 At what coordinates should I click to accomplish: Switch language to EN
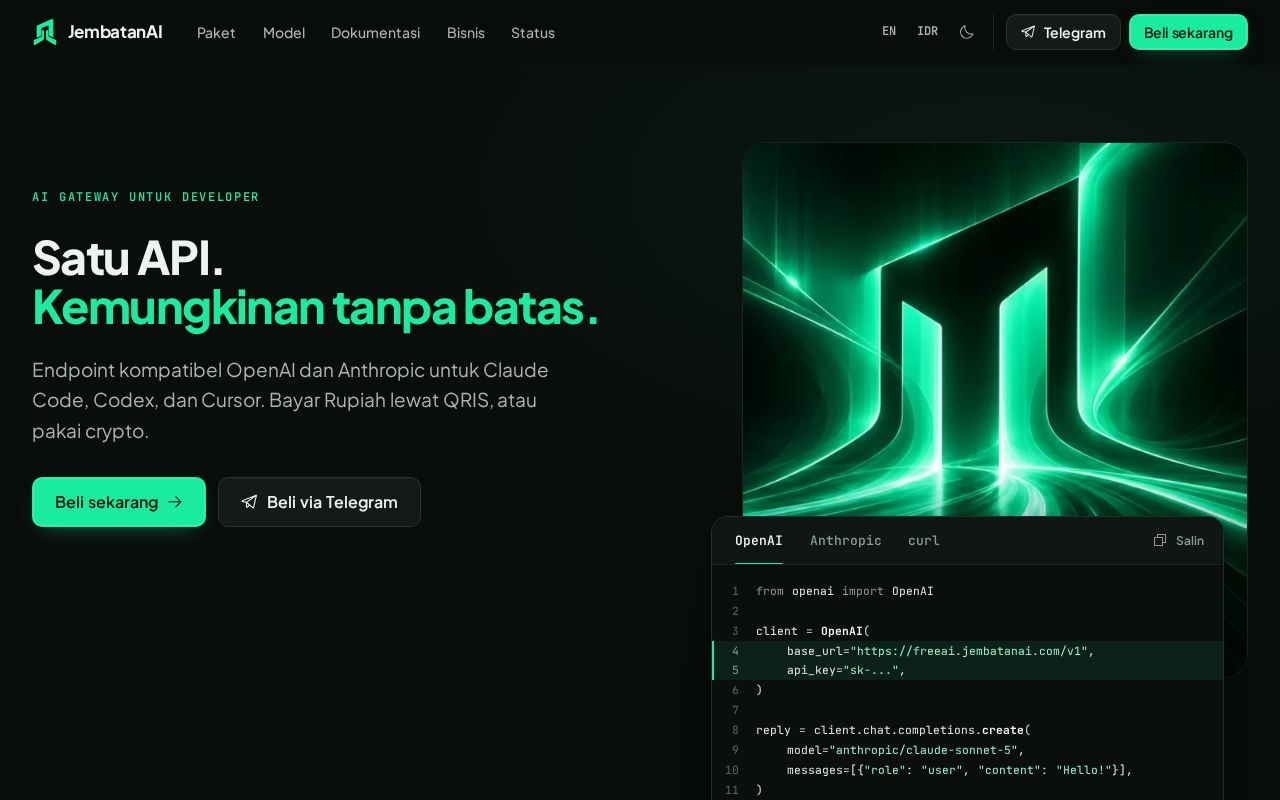889,32
